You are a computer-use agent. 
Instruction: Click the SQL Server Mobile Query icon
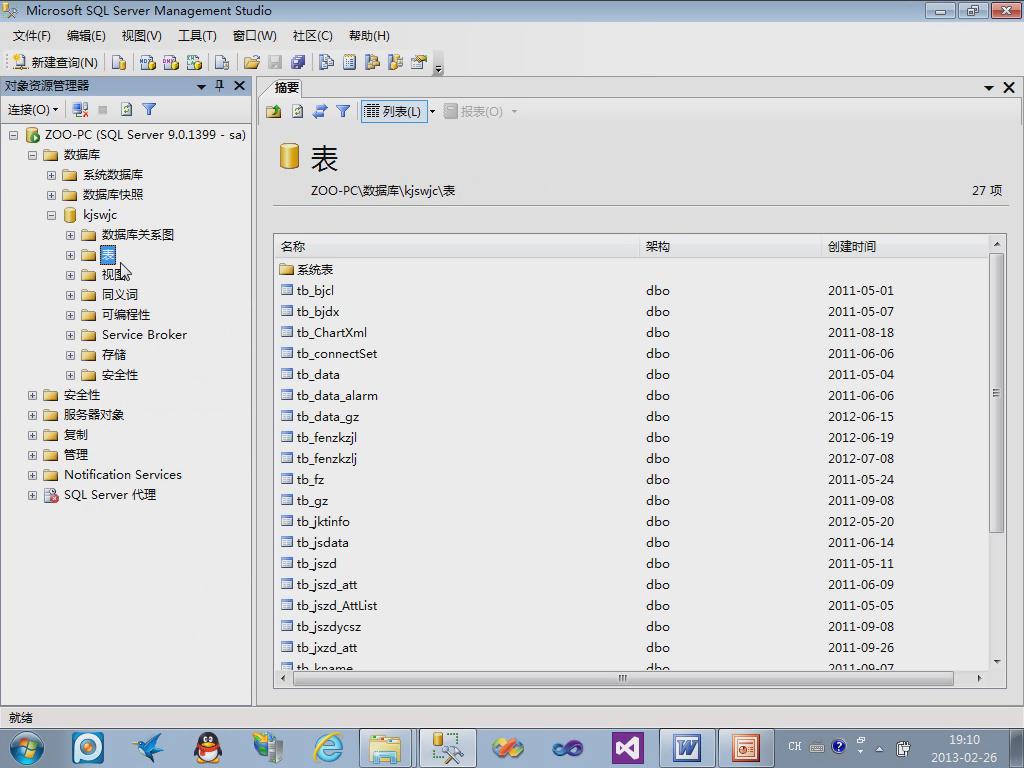(x=222, y=62)
